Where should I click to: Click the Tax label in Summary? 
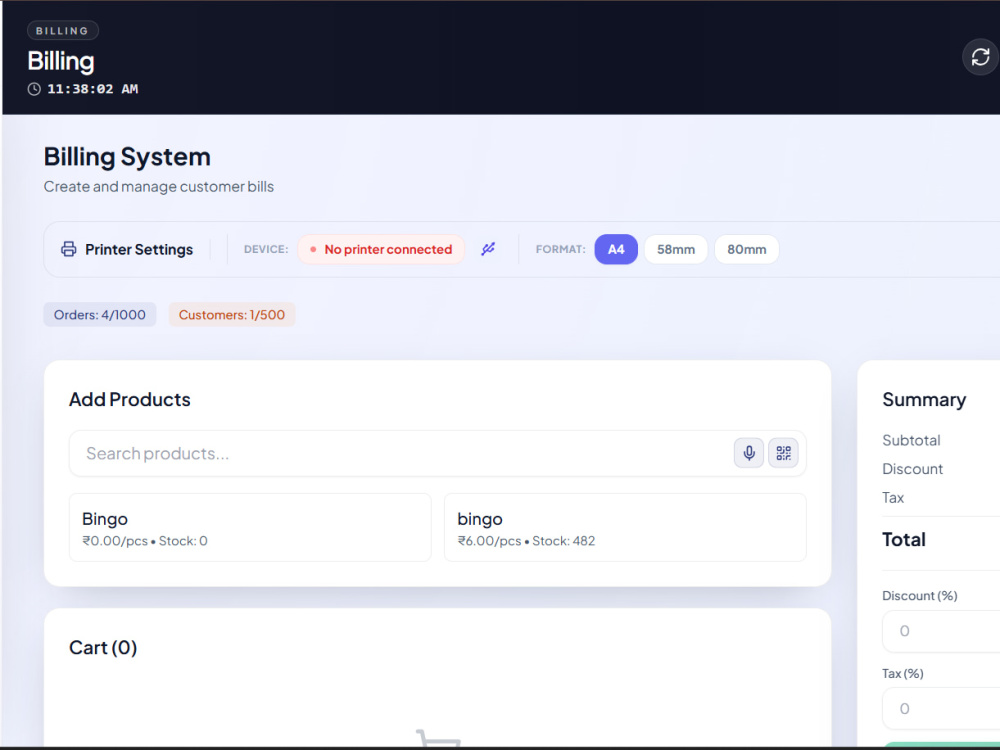click(893, 497)
